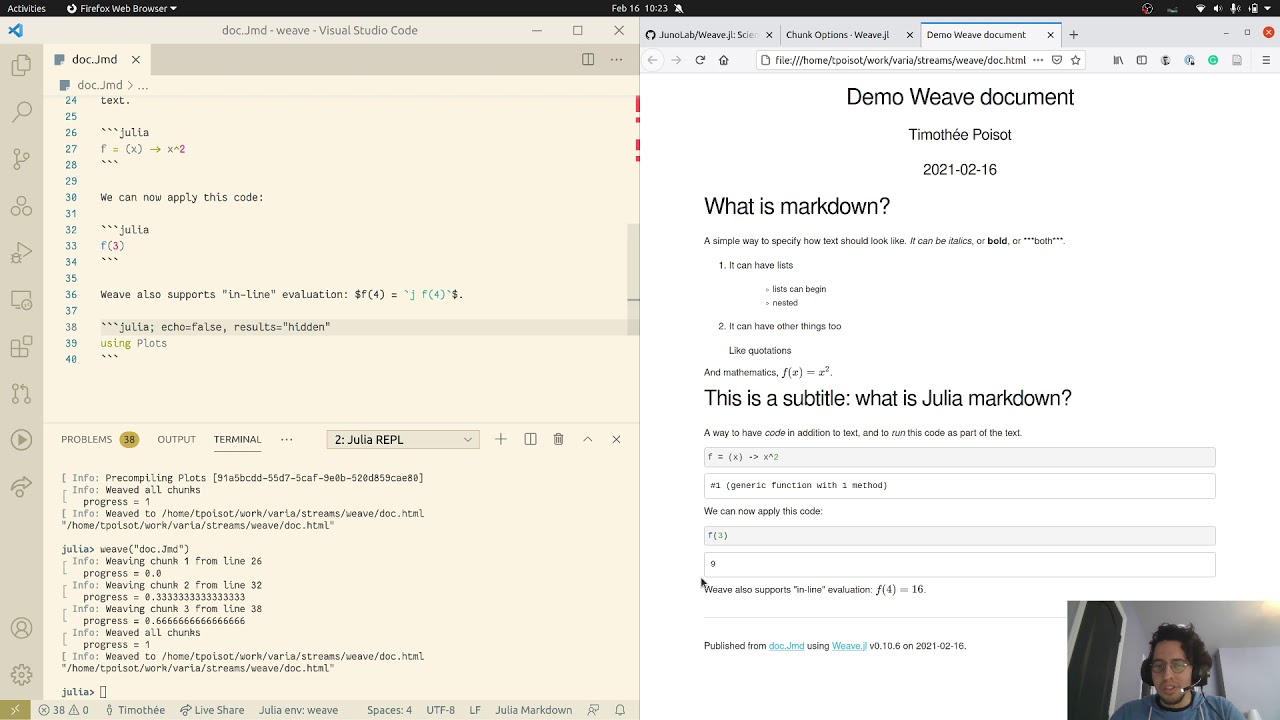Open the terminal selector dropdown '2: Julia REPL'

tap(403, 439)
